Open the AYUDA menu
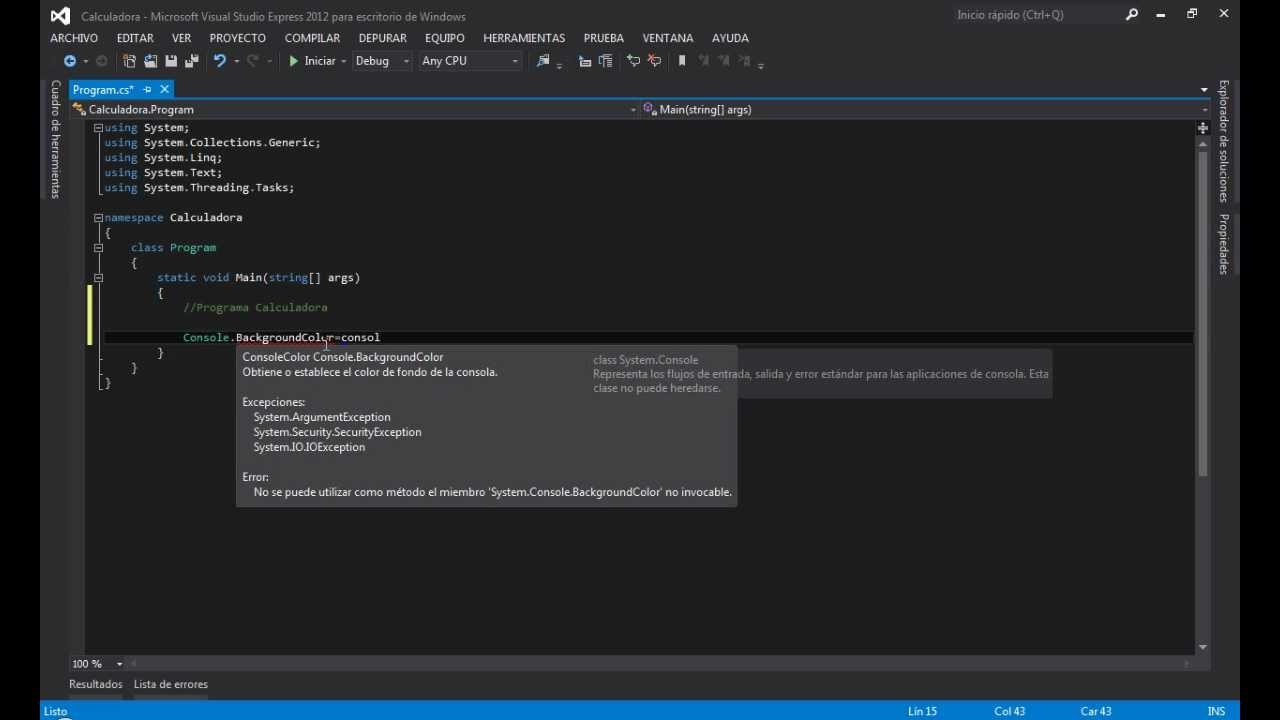 click(730, 38)
